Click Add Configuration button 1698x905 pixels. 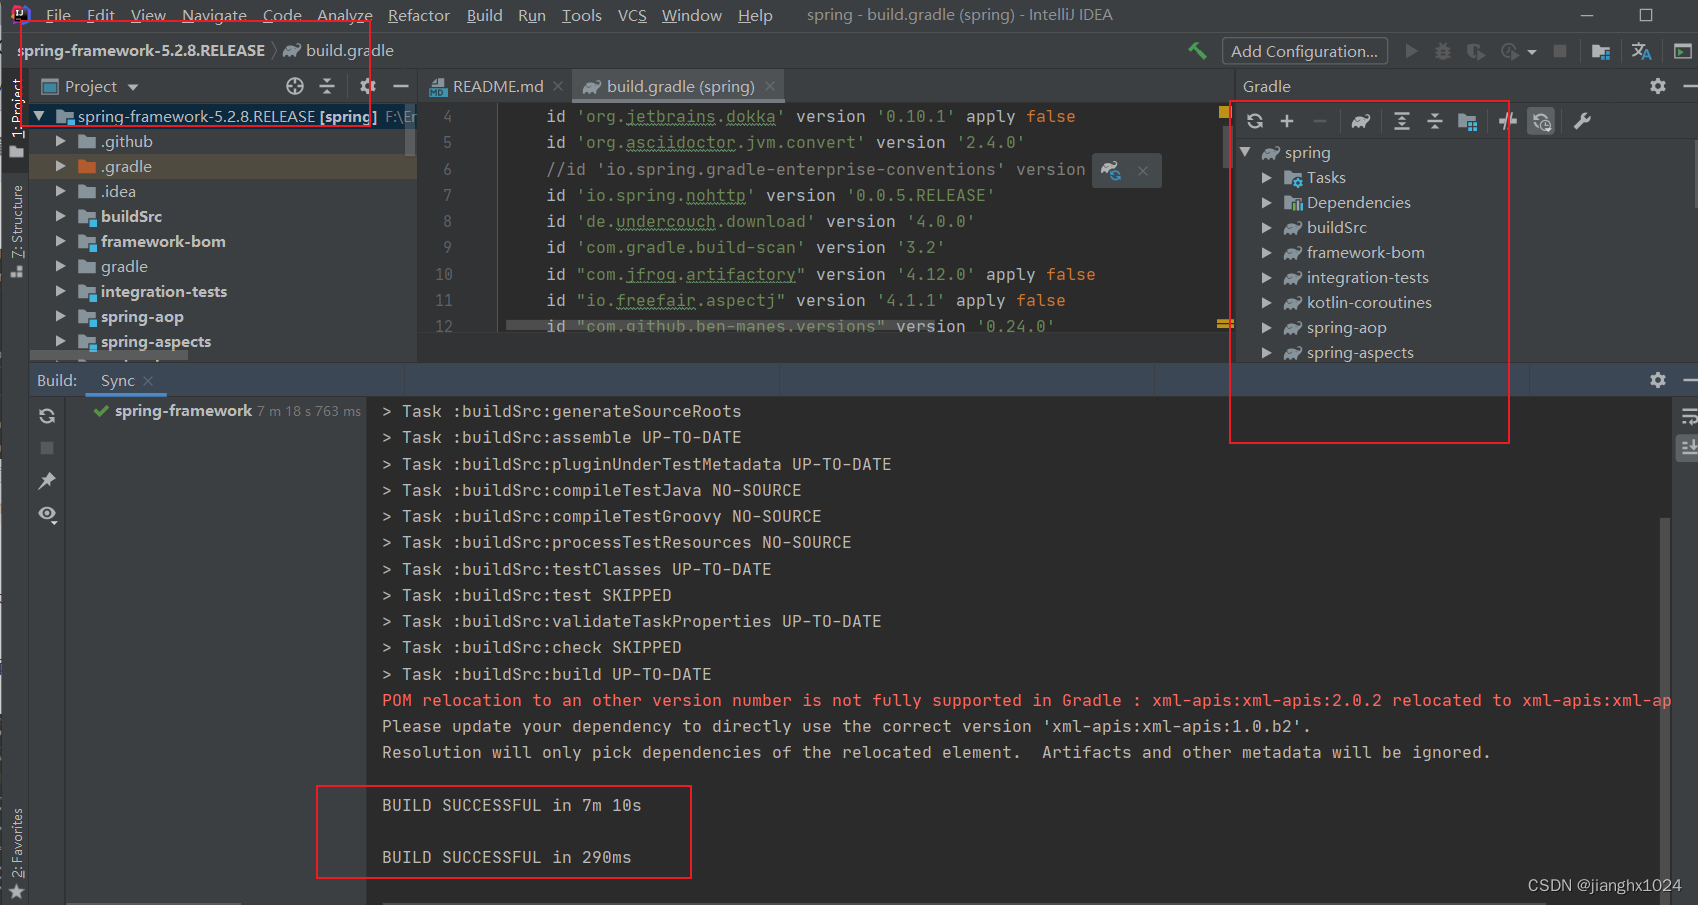tap(1304, 51)
